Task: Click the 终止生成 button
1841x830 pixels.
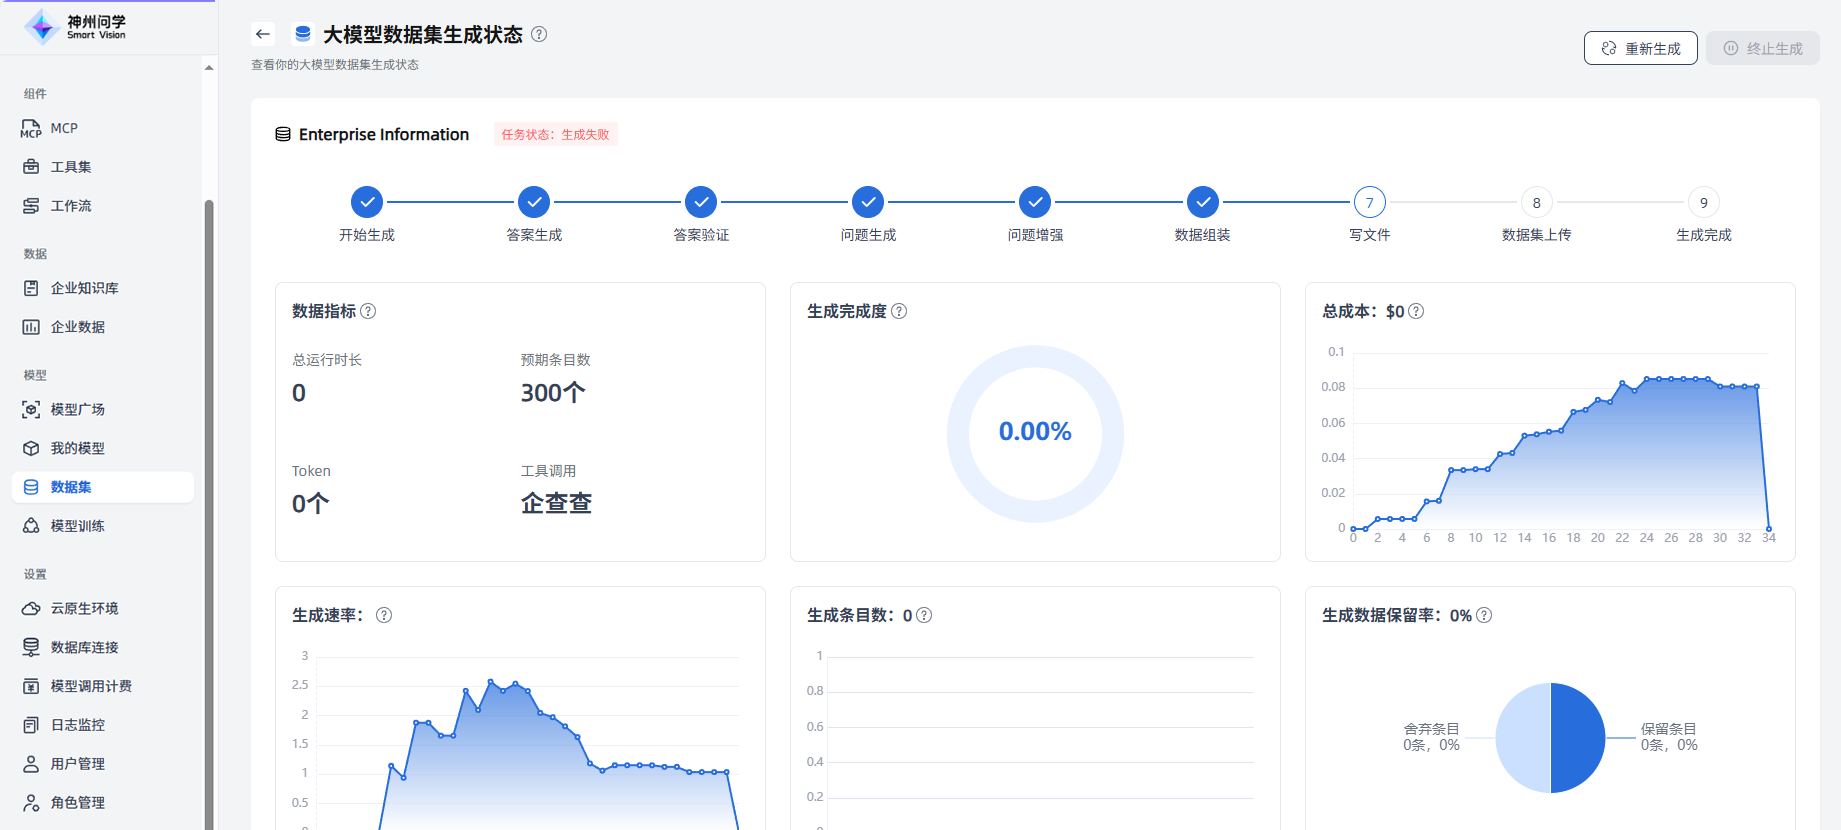Action: [x=1763, y=48]
